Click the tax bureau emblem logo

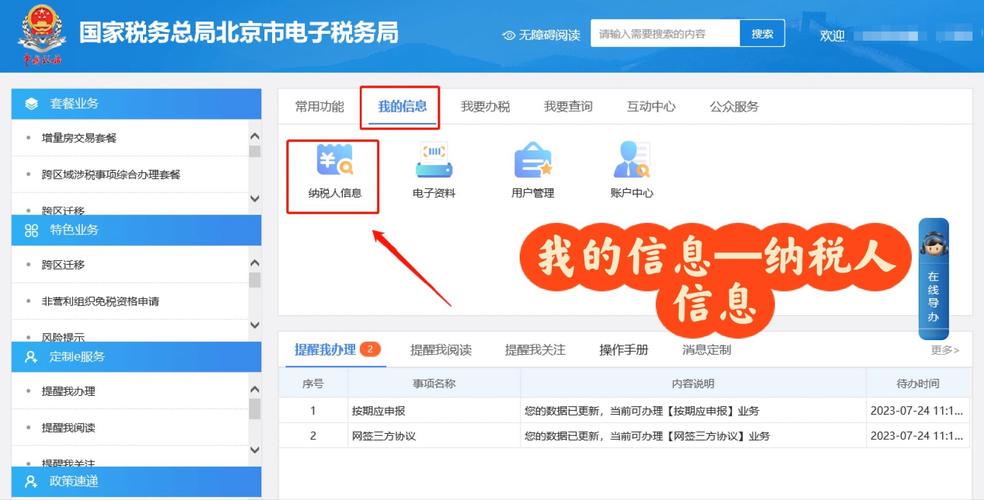point(42,35)
